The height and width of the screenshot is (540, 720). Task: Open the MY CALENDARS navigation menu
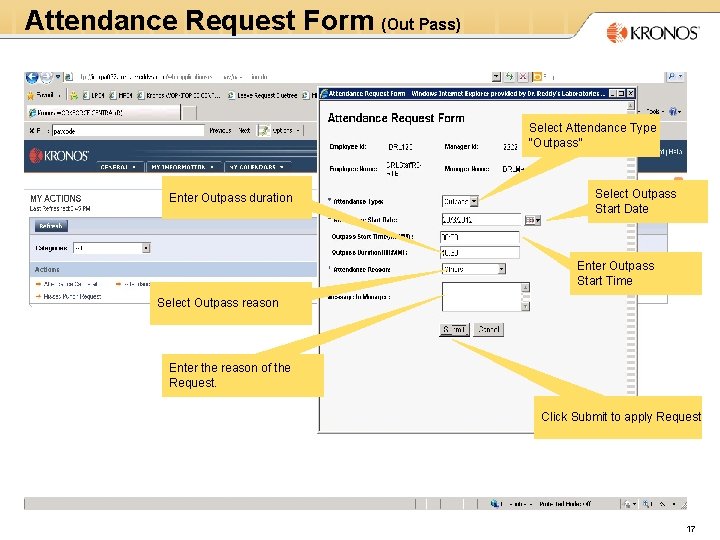[257, 167]
